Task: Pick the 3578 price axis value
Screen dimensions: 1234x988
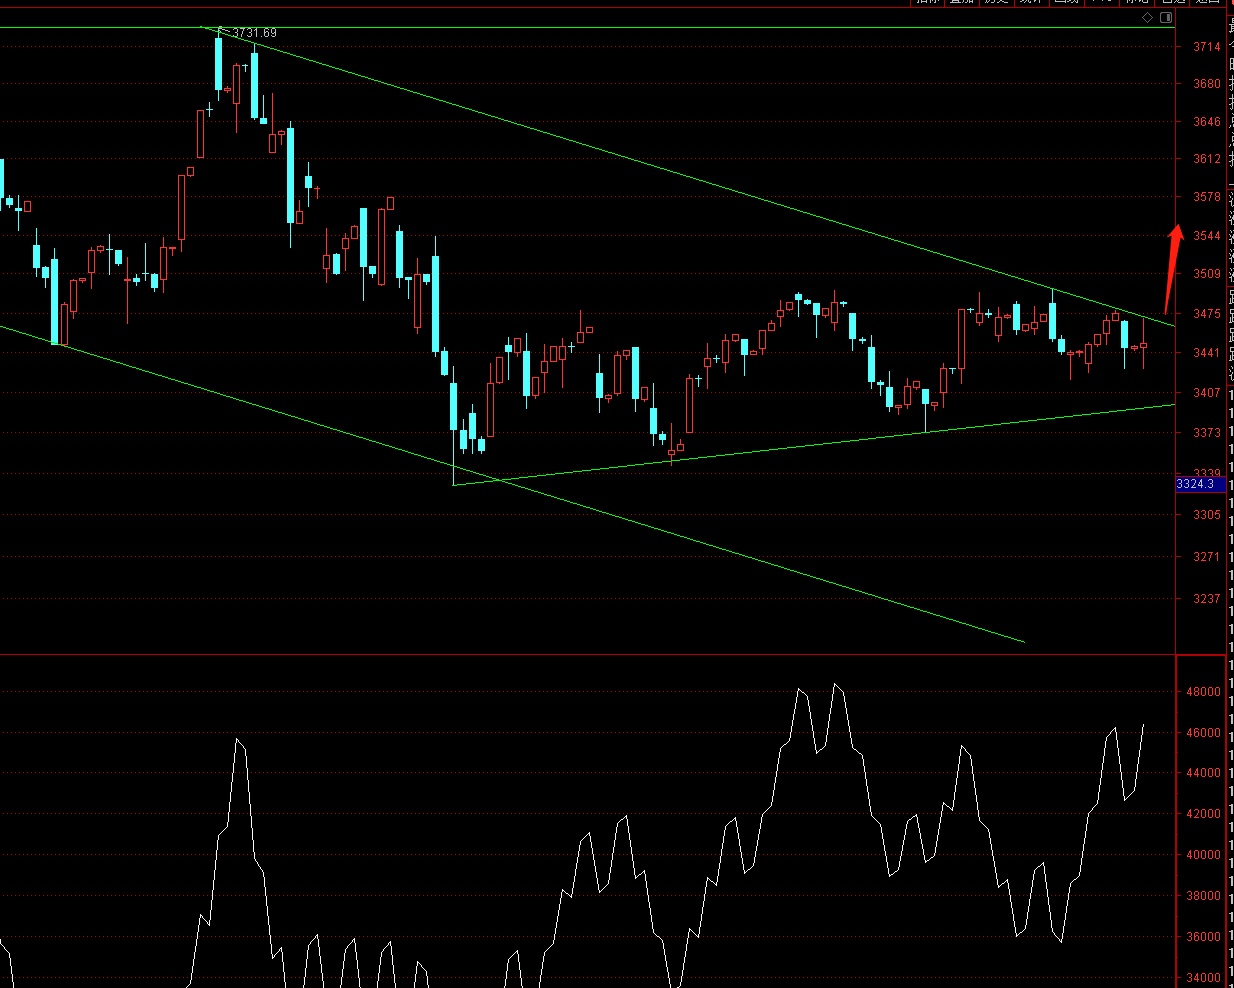Action: [1206, 197]
